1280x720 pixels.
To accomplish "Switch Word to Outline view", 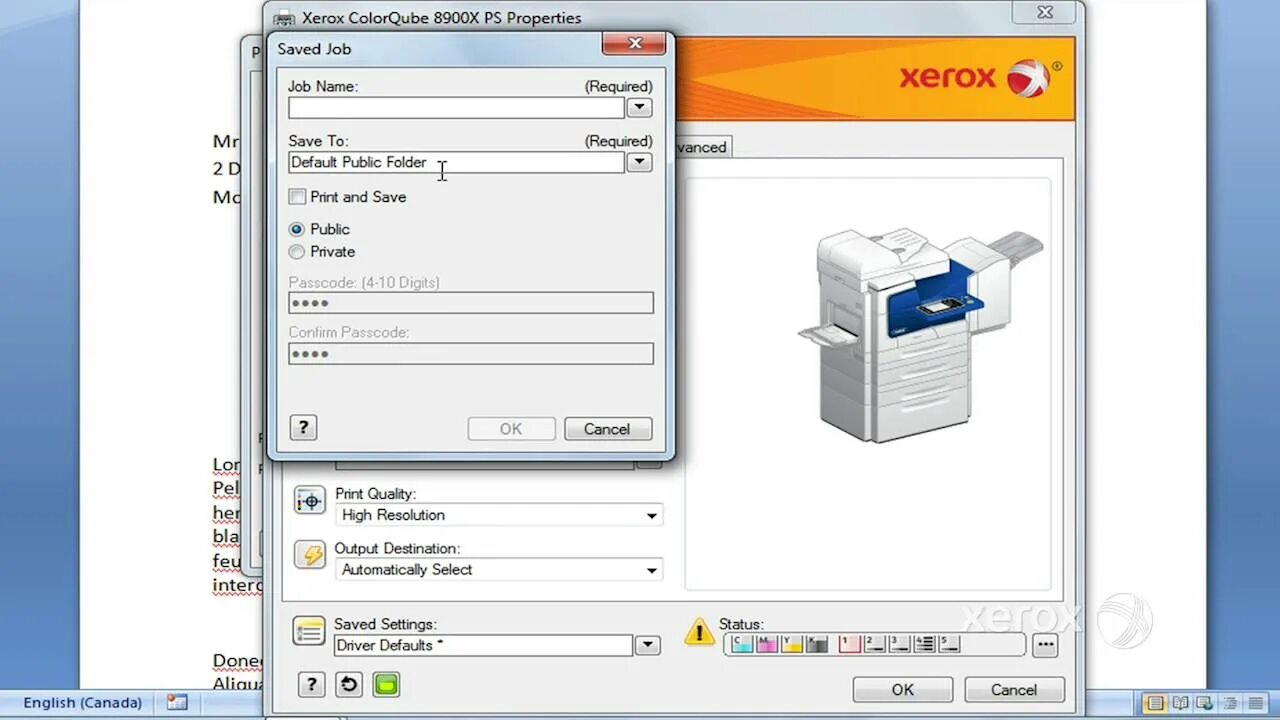I will coord(1230,703).
